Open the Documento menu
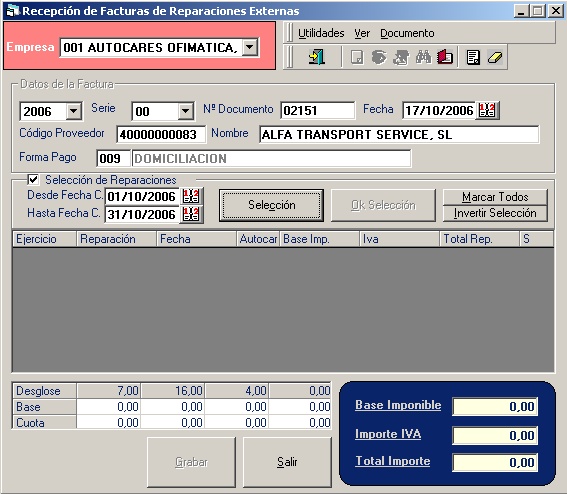 click(x=407, y=33)
